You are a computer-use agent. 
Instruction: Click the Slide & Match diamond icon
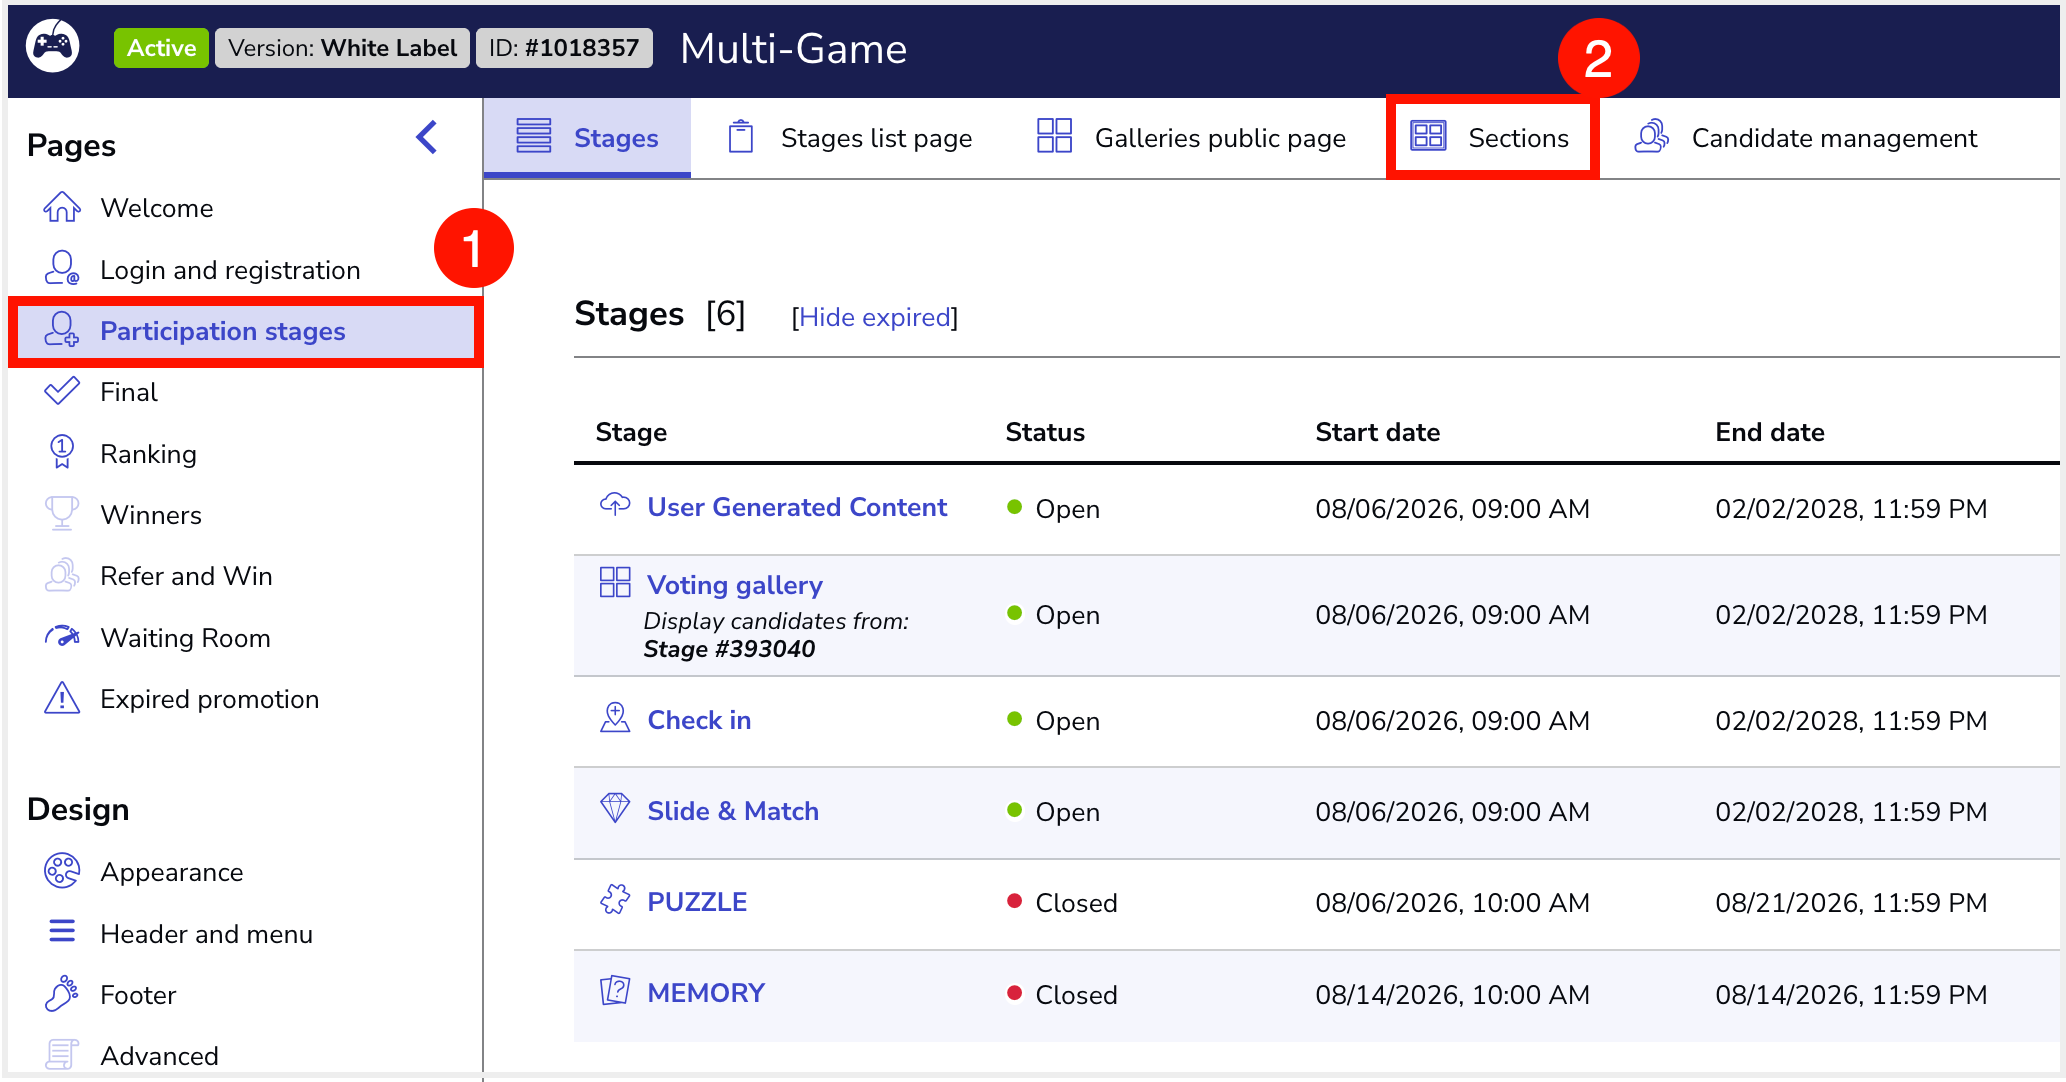click(x=615, y=808)
